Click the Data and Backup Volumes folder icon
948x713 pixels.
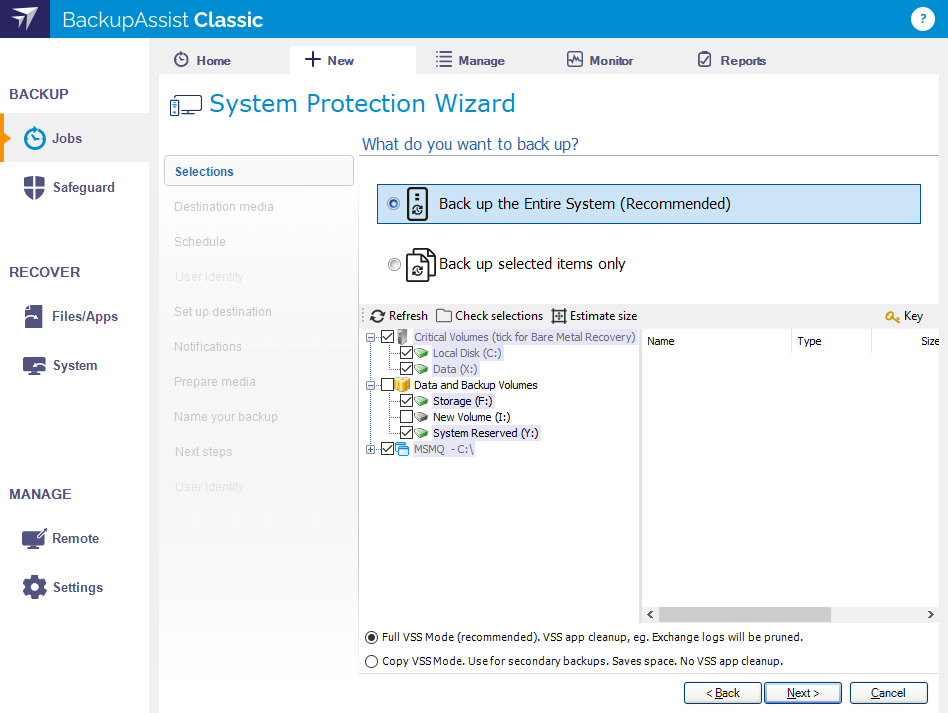403,385
